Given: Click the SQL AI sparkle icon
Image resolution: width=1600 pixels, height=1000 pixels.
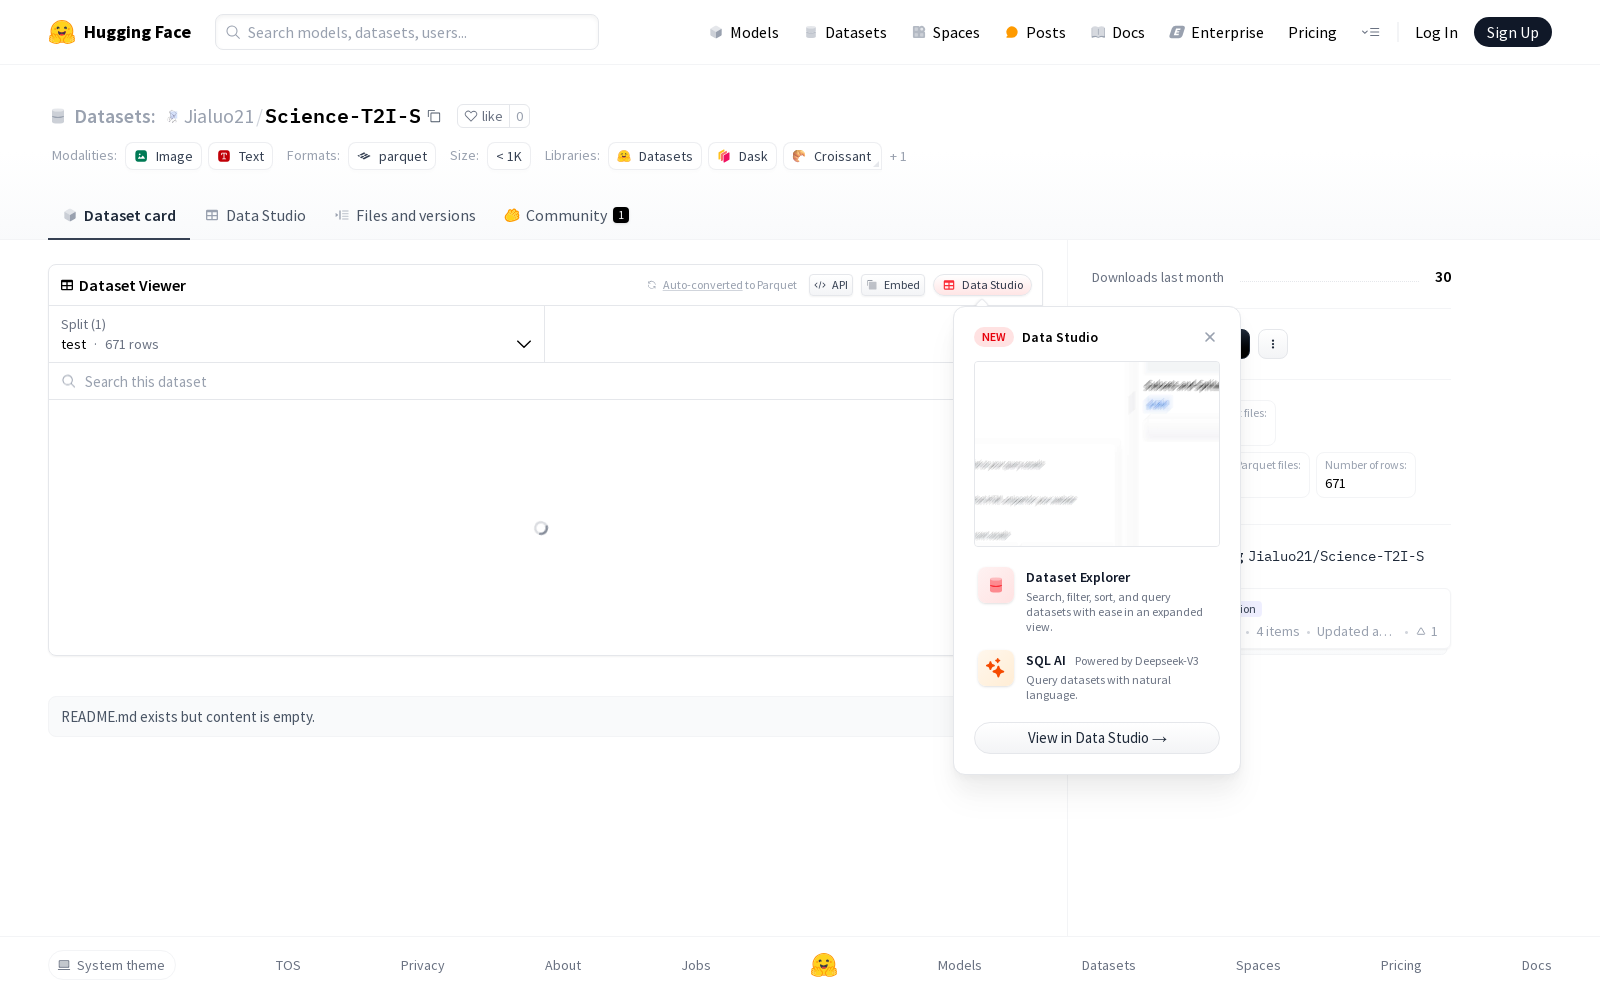Looking at the screenshot, I should [996, 669].
